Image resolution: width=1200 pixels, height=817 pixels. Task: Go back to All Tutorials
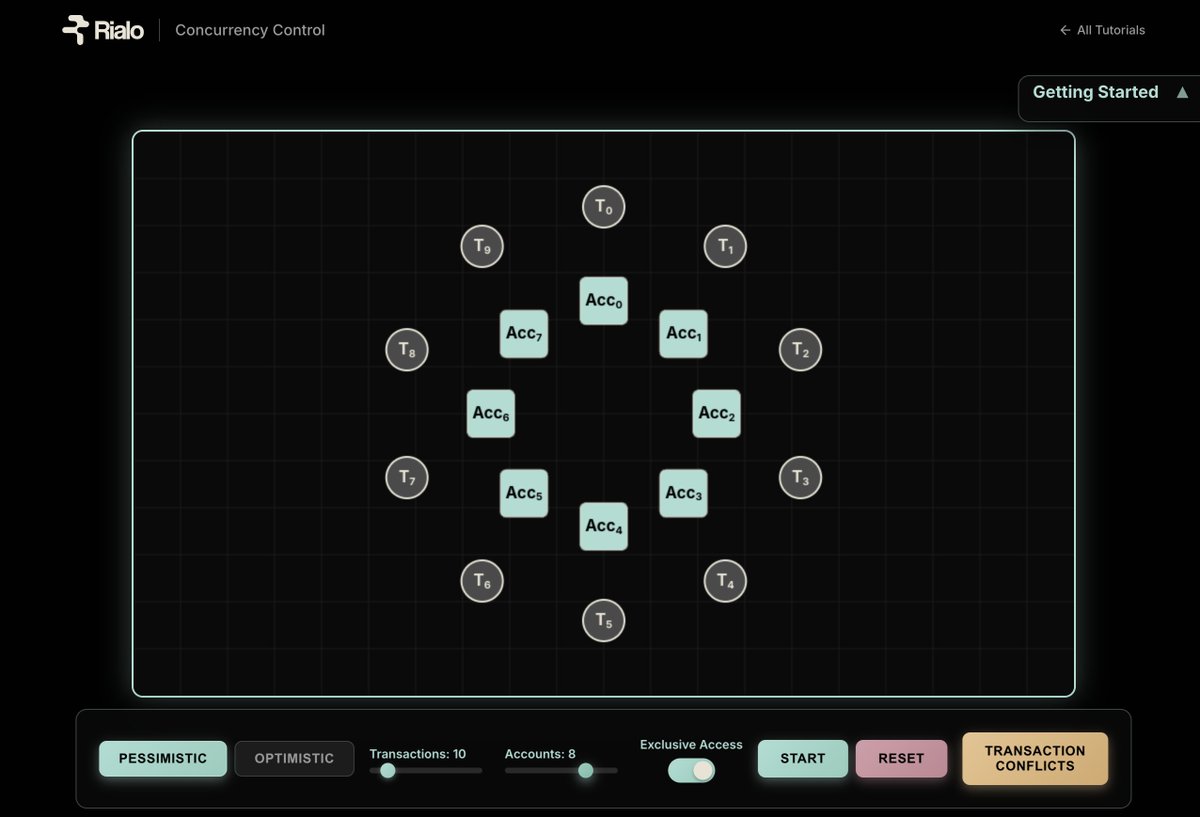click(1102, 30)
